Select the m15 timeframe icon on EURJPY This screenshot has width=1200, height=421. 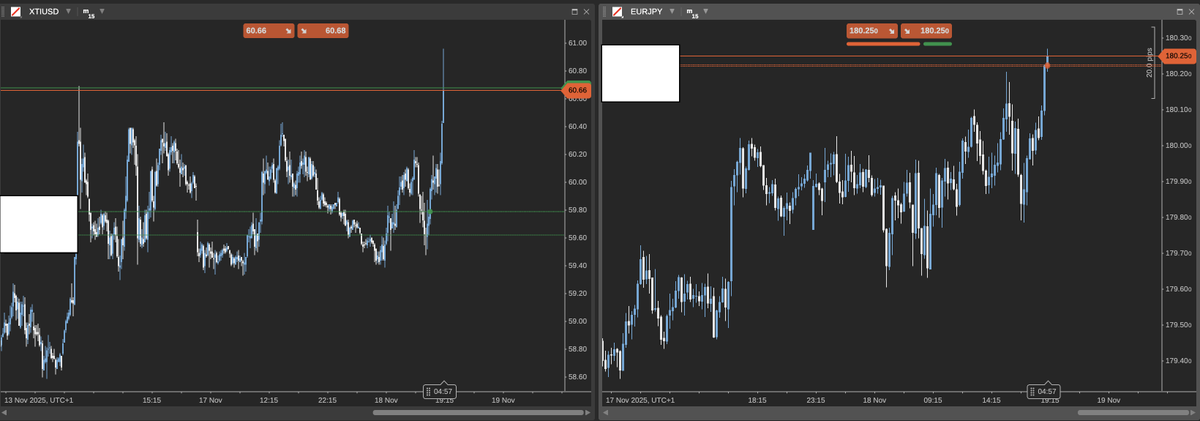tap(691, 12)
